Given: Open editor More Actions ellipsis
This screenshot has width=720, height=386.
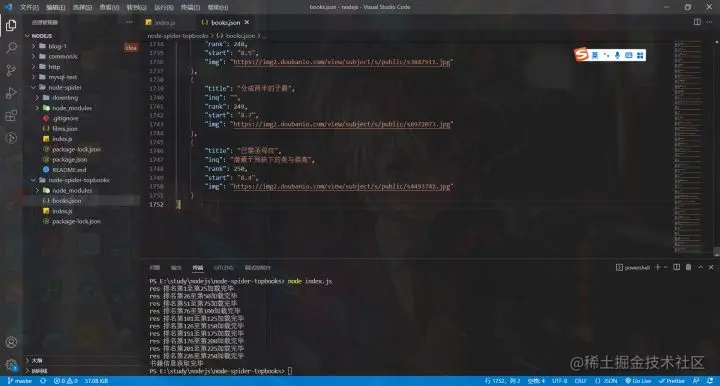Looking at the screenshot, I should tap(710, 22).
